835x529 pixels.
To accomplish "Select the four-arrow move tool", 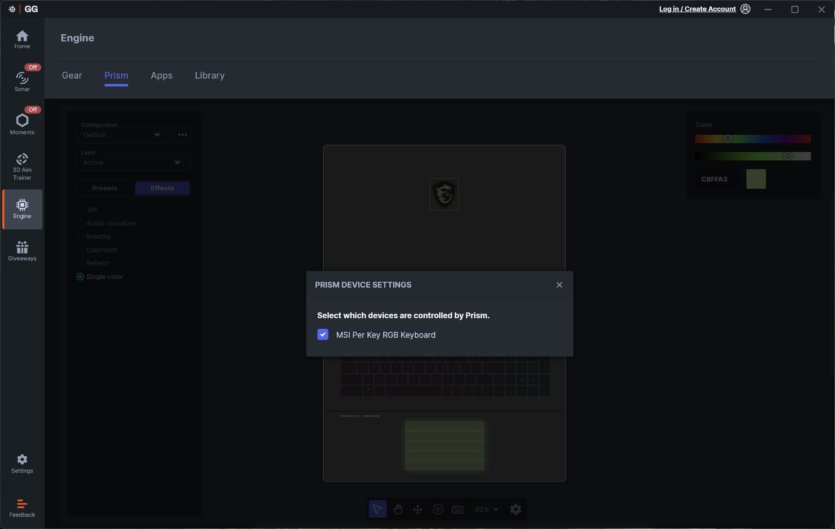I will 418,509.
